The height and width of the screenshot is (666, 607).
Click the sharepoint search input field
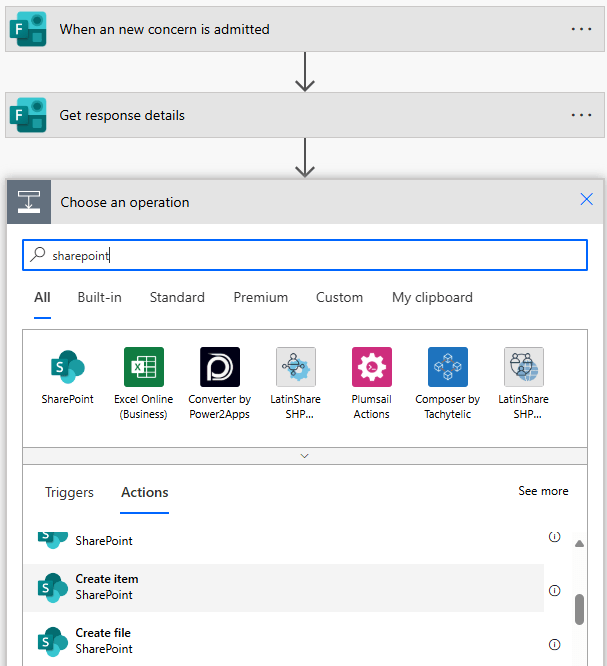[x=304, y=256]
